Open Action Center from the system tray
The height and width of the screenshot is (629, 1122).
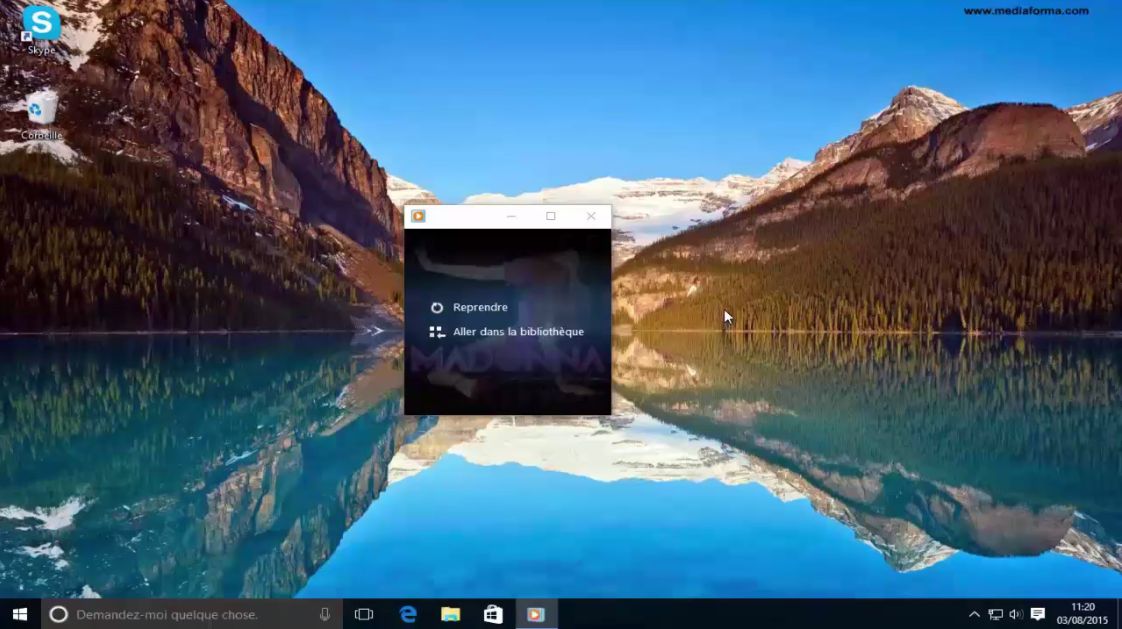pyautogui.click(x=1040, y=614)
